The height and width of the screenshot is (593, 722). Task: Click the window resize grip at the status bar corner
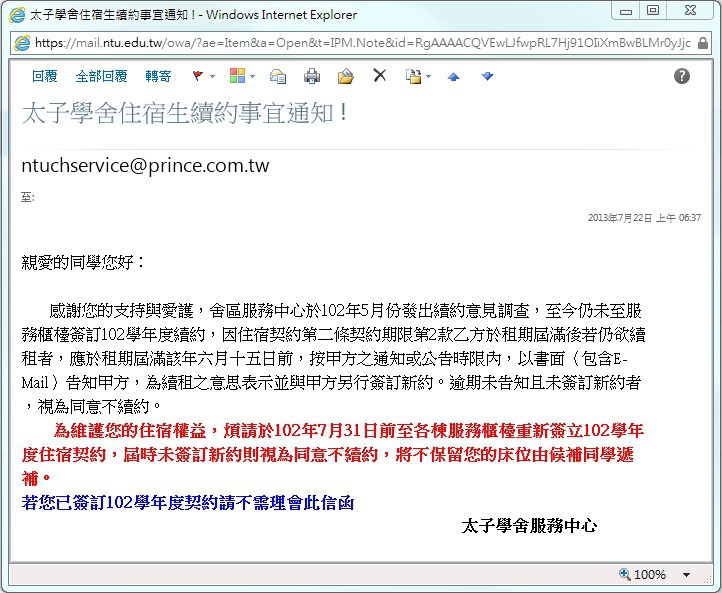tap(708, 579)
